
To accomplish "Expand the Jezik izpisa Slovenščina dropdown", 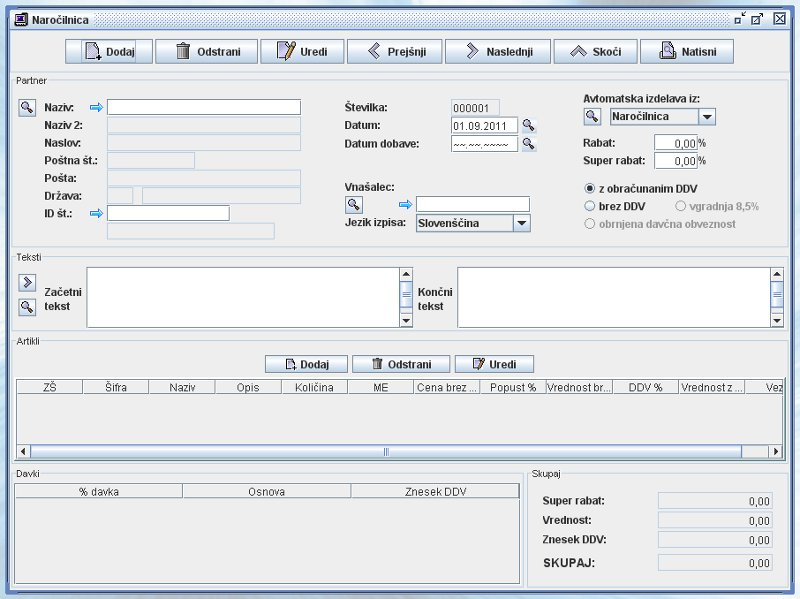I will click(x=521, y=223).
